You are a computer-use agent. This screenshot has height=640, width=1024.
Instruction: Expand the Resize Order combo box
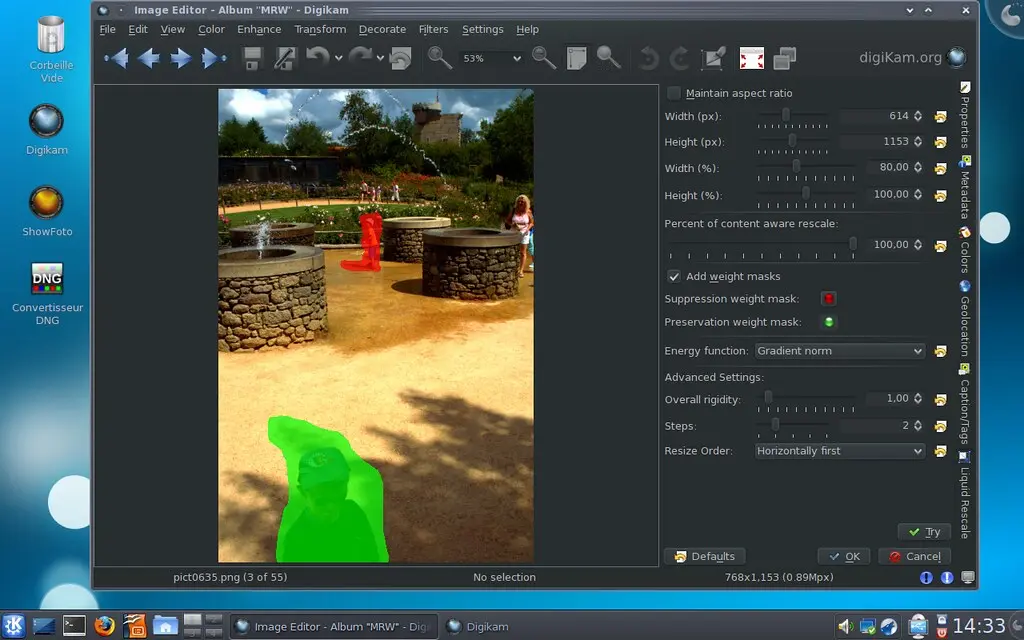tap(839, 451)
